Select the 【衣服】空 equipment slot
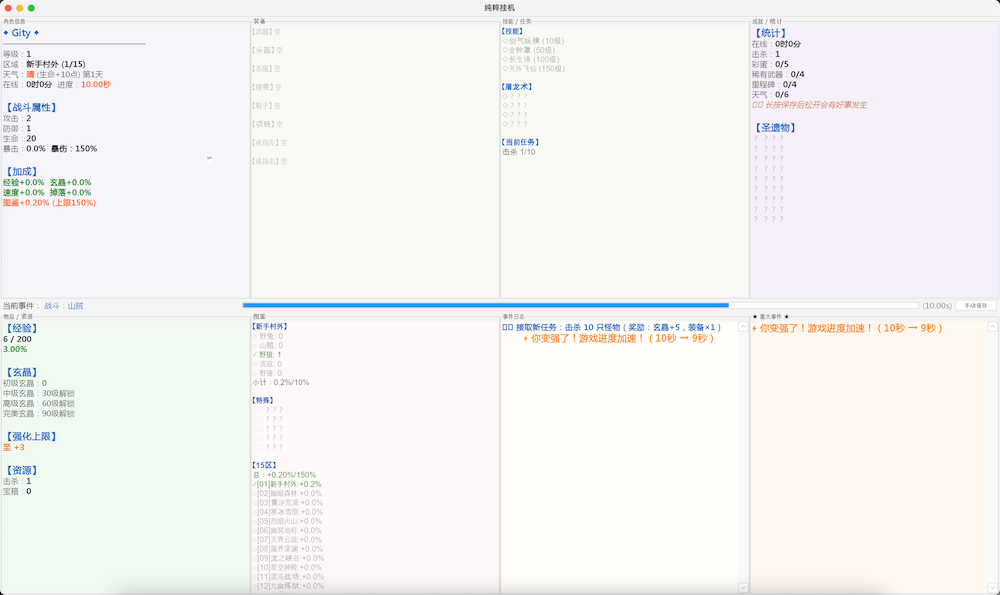 [266, 68]
